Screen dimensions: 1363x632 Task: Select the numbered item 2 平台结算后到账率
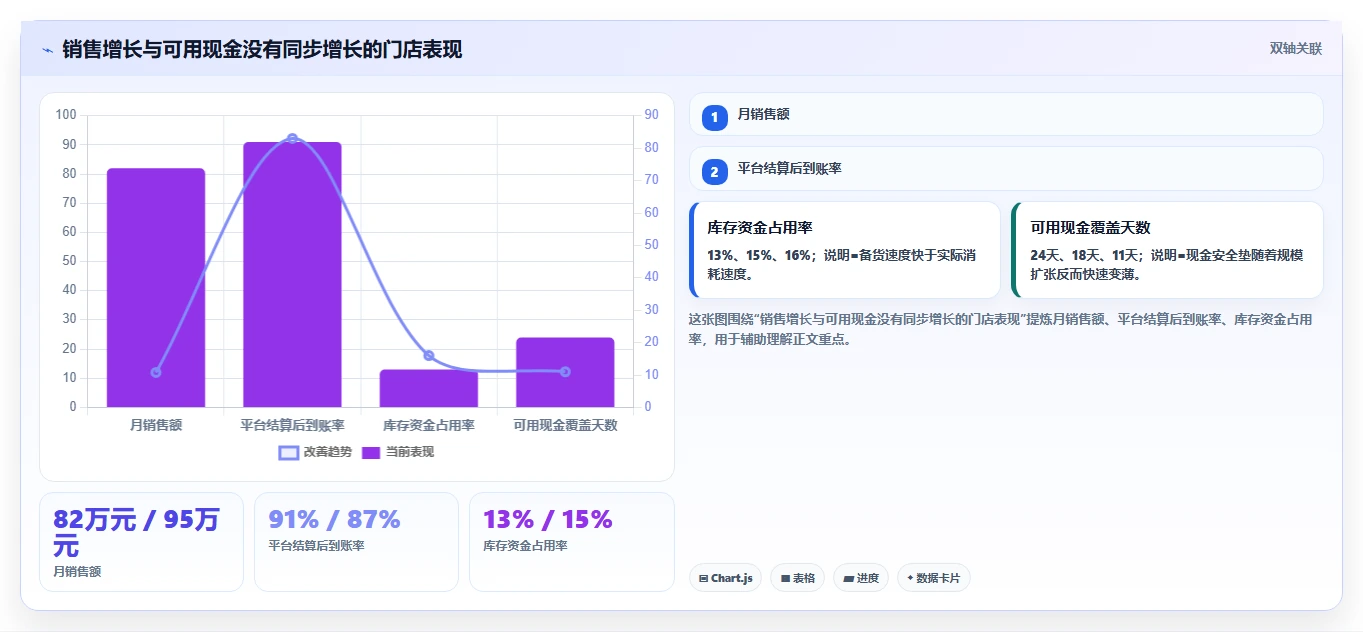click(1006, 169)
